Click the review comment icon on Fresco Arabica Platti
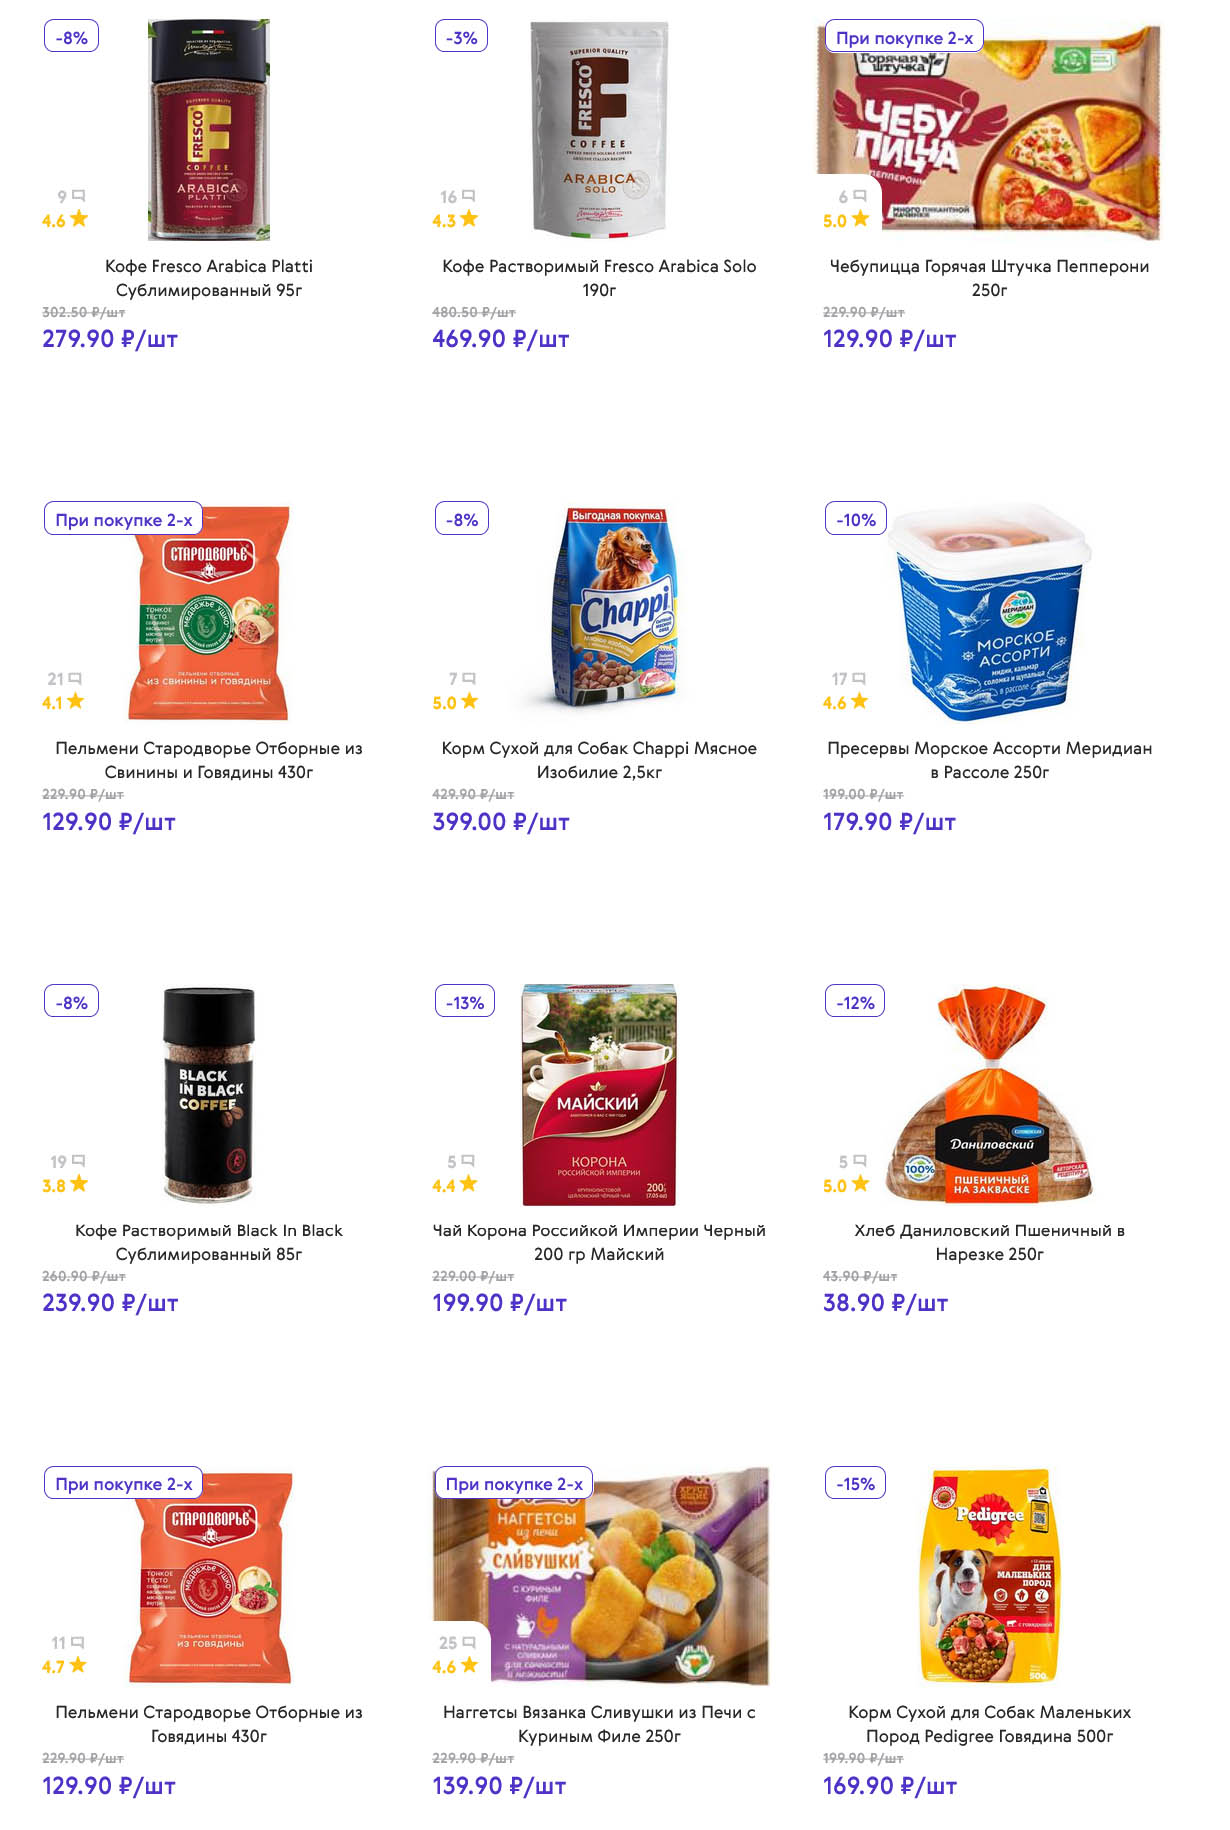The image size is (1230, 1830). pyautogui.click(x=79, y=196)
